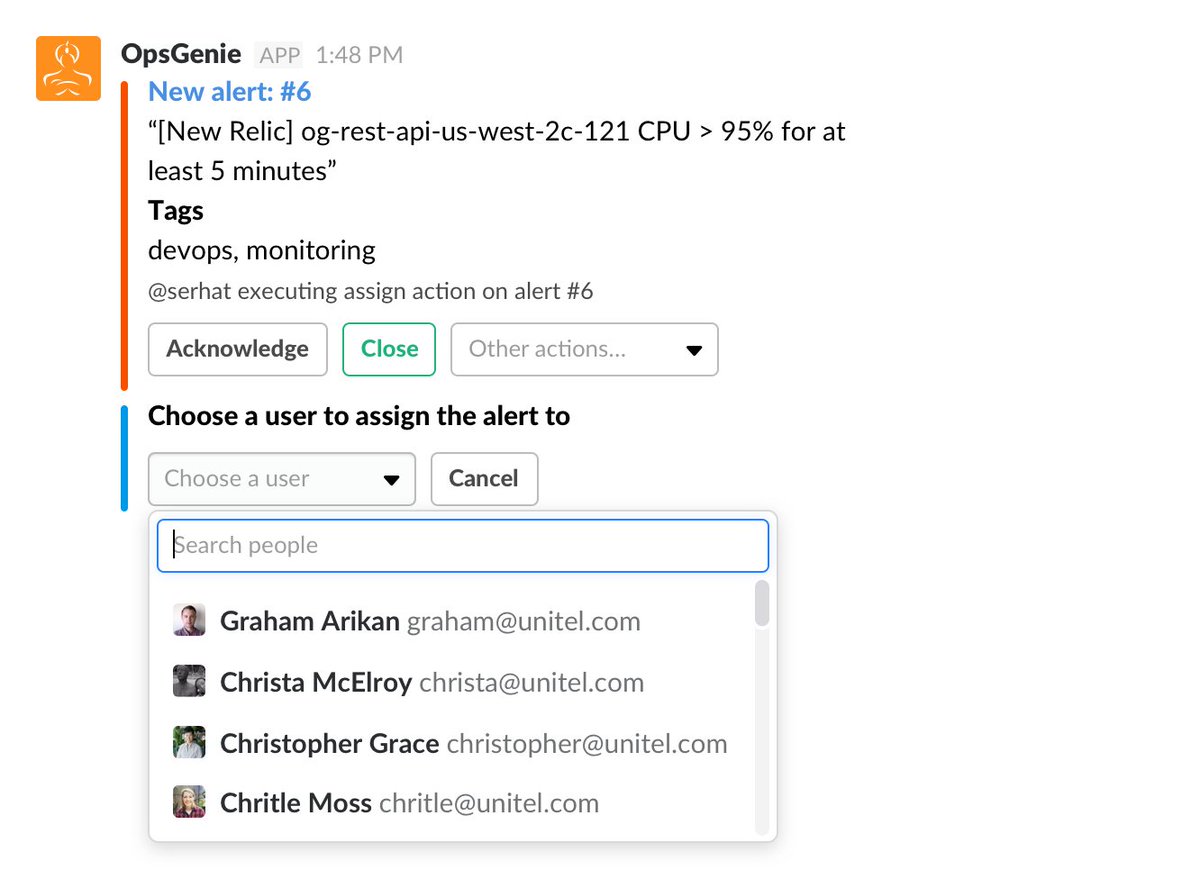The width and height of the screenshot is (1200, 879).
Task: Click Graham Arikan's avatar thumbnail
Action: [x=189, y=620]
